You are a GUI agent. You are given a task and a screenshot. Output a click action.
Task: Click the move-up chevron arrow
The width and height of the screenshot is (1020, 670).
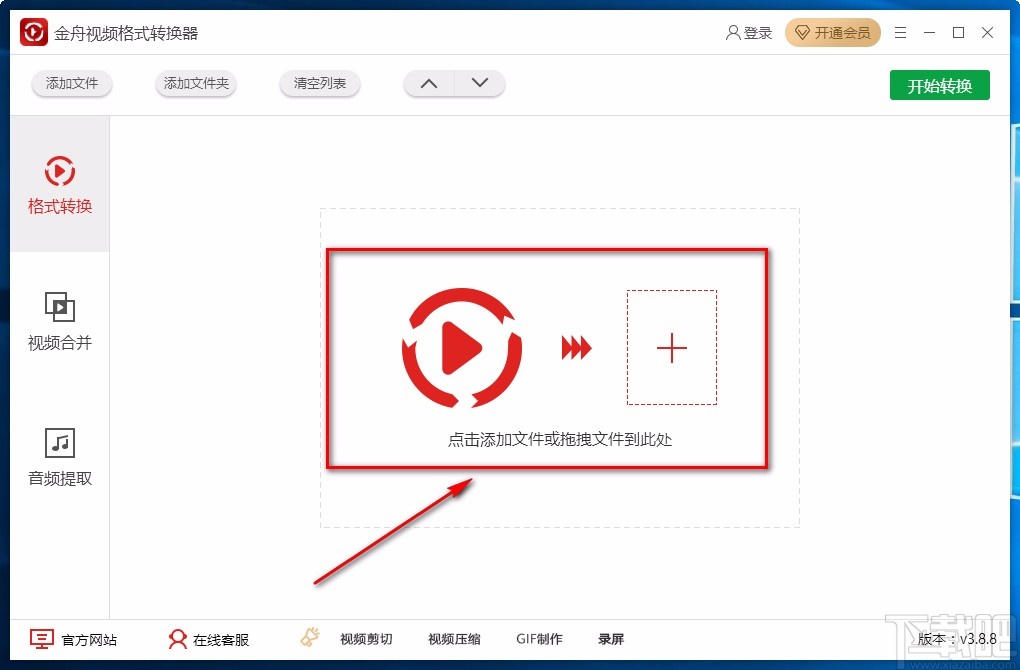tap(428, 83)
